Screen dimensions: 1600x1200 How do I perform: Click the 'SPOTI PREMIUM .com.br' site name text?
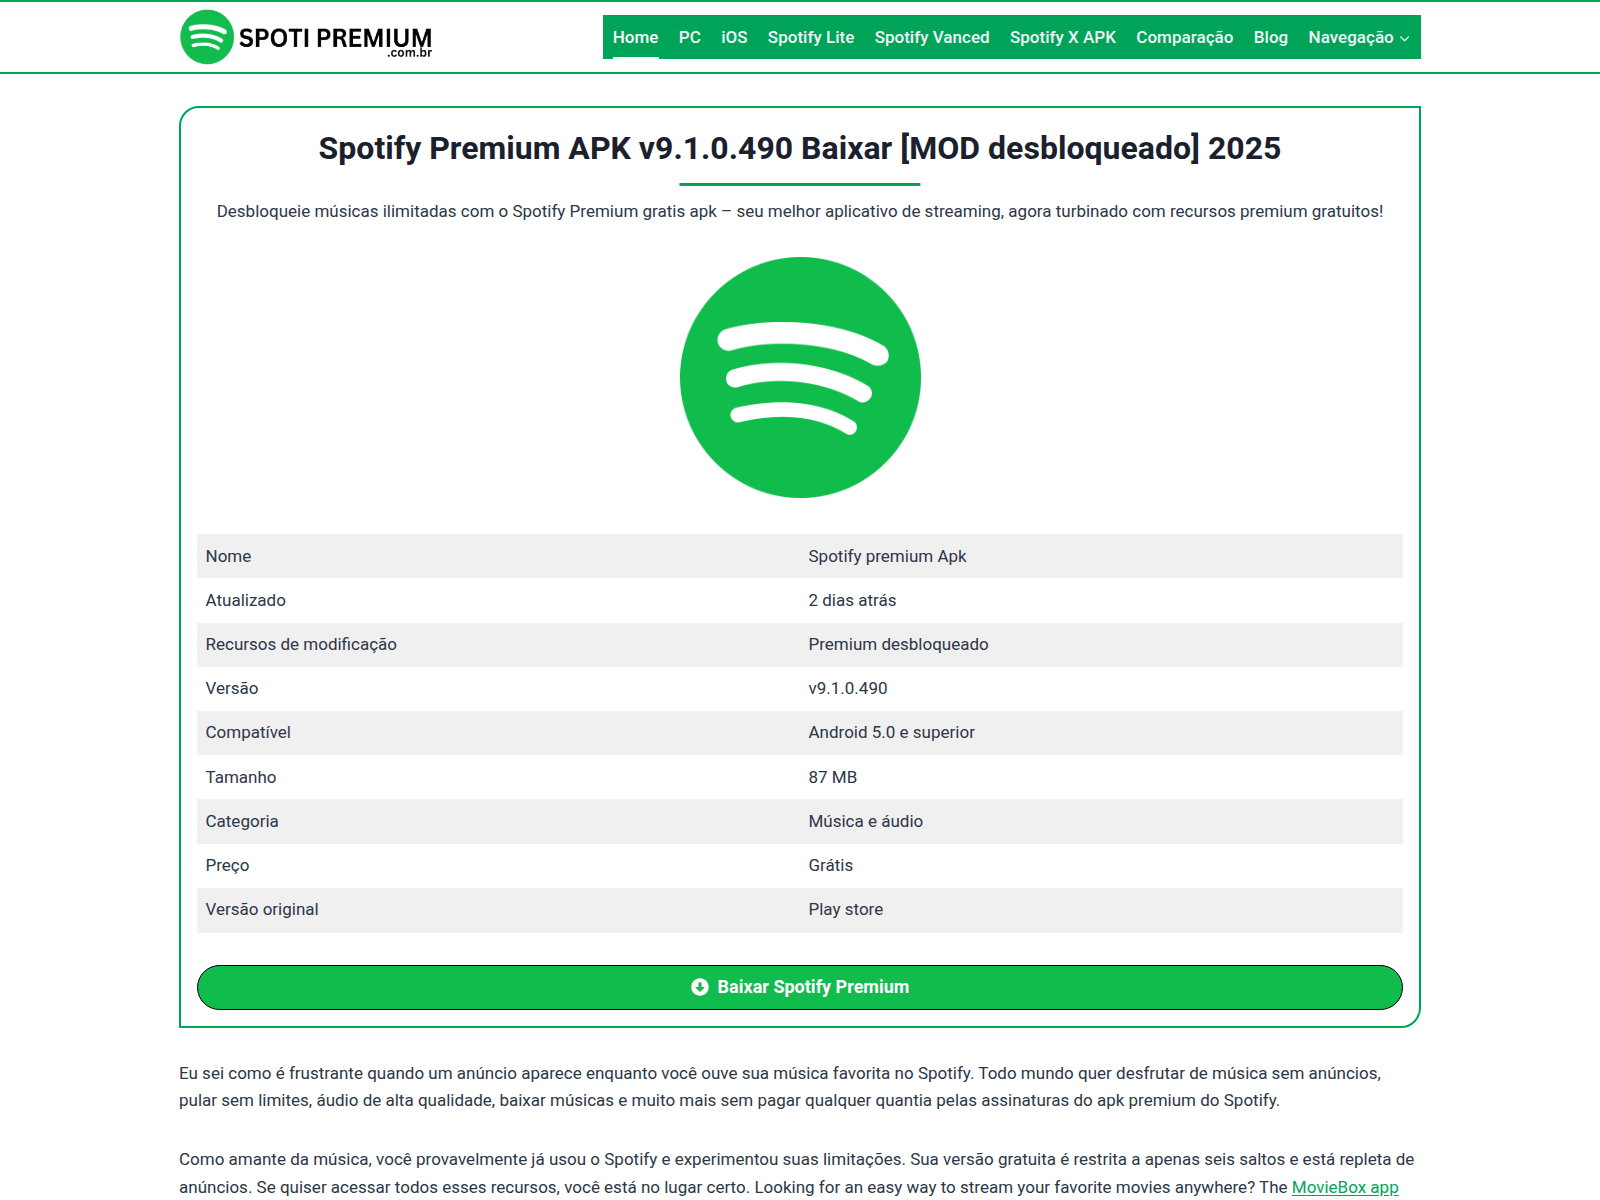(335, 40)
